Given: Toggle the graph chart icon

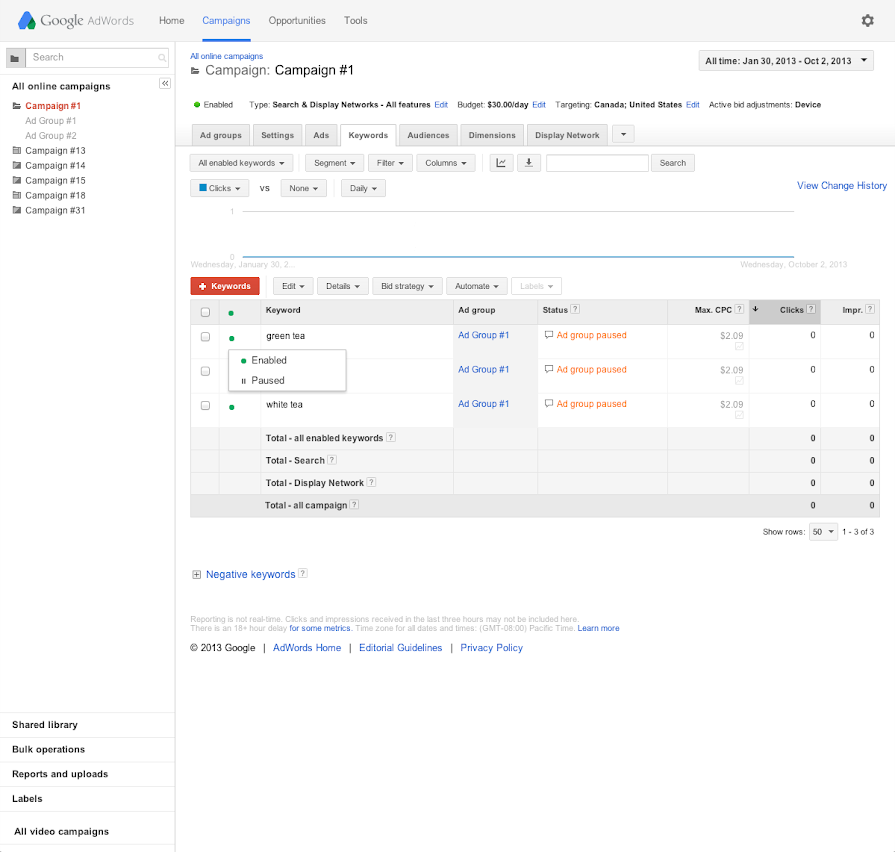Looking at the screenshot, I should point(502,163).
